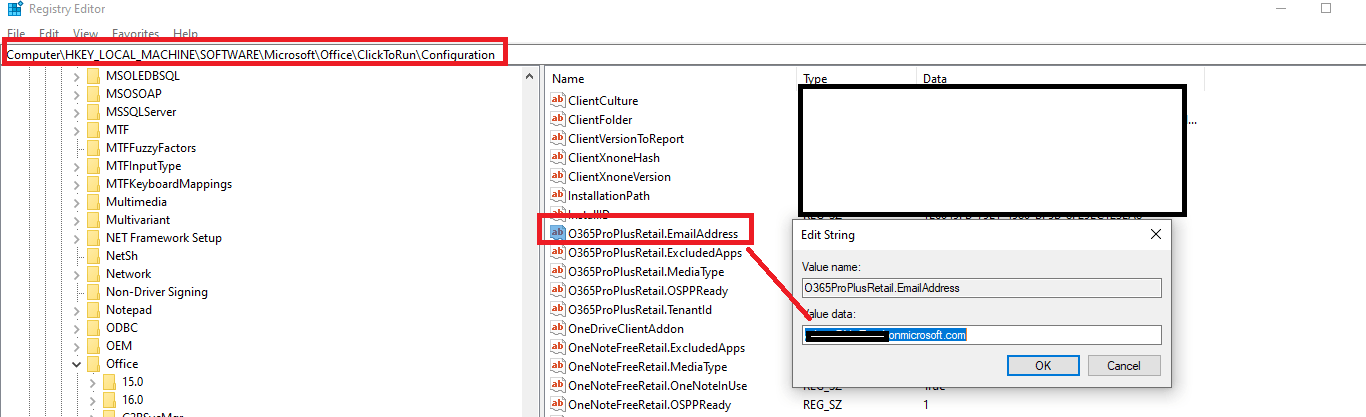
Task: Click the ODBC folder icon
Action: (94, 328)
